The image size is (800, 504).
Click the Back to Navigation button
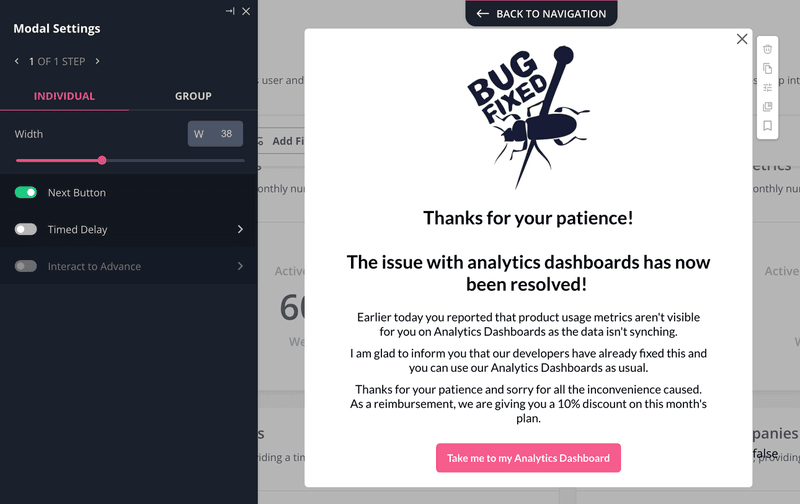(541, 14)
